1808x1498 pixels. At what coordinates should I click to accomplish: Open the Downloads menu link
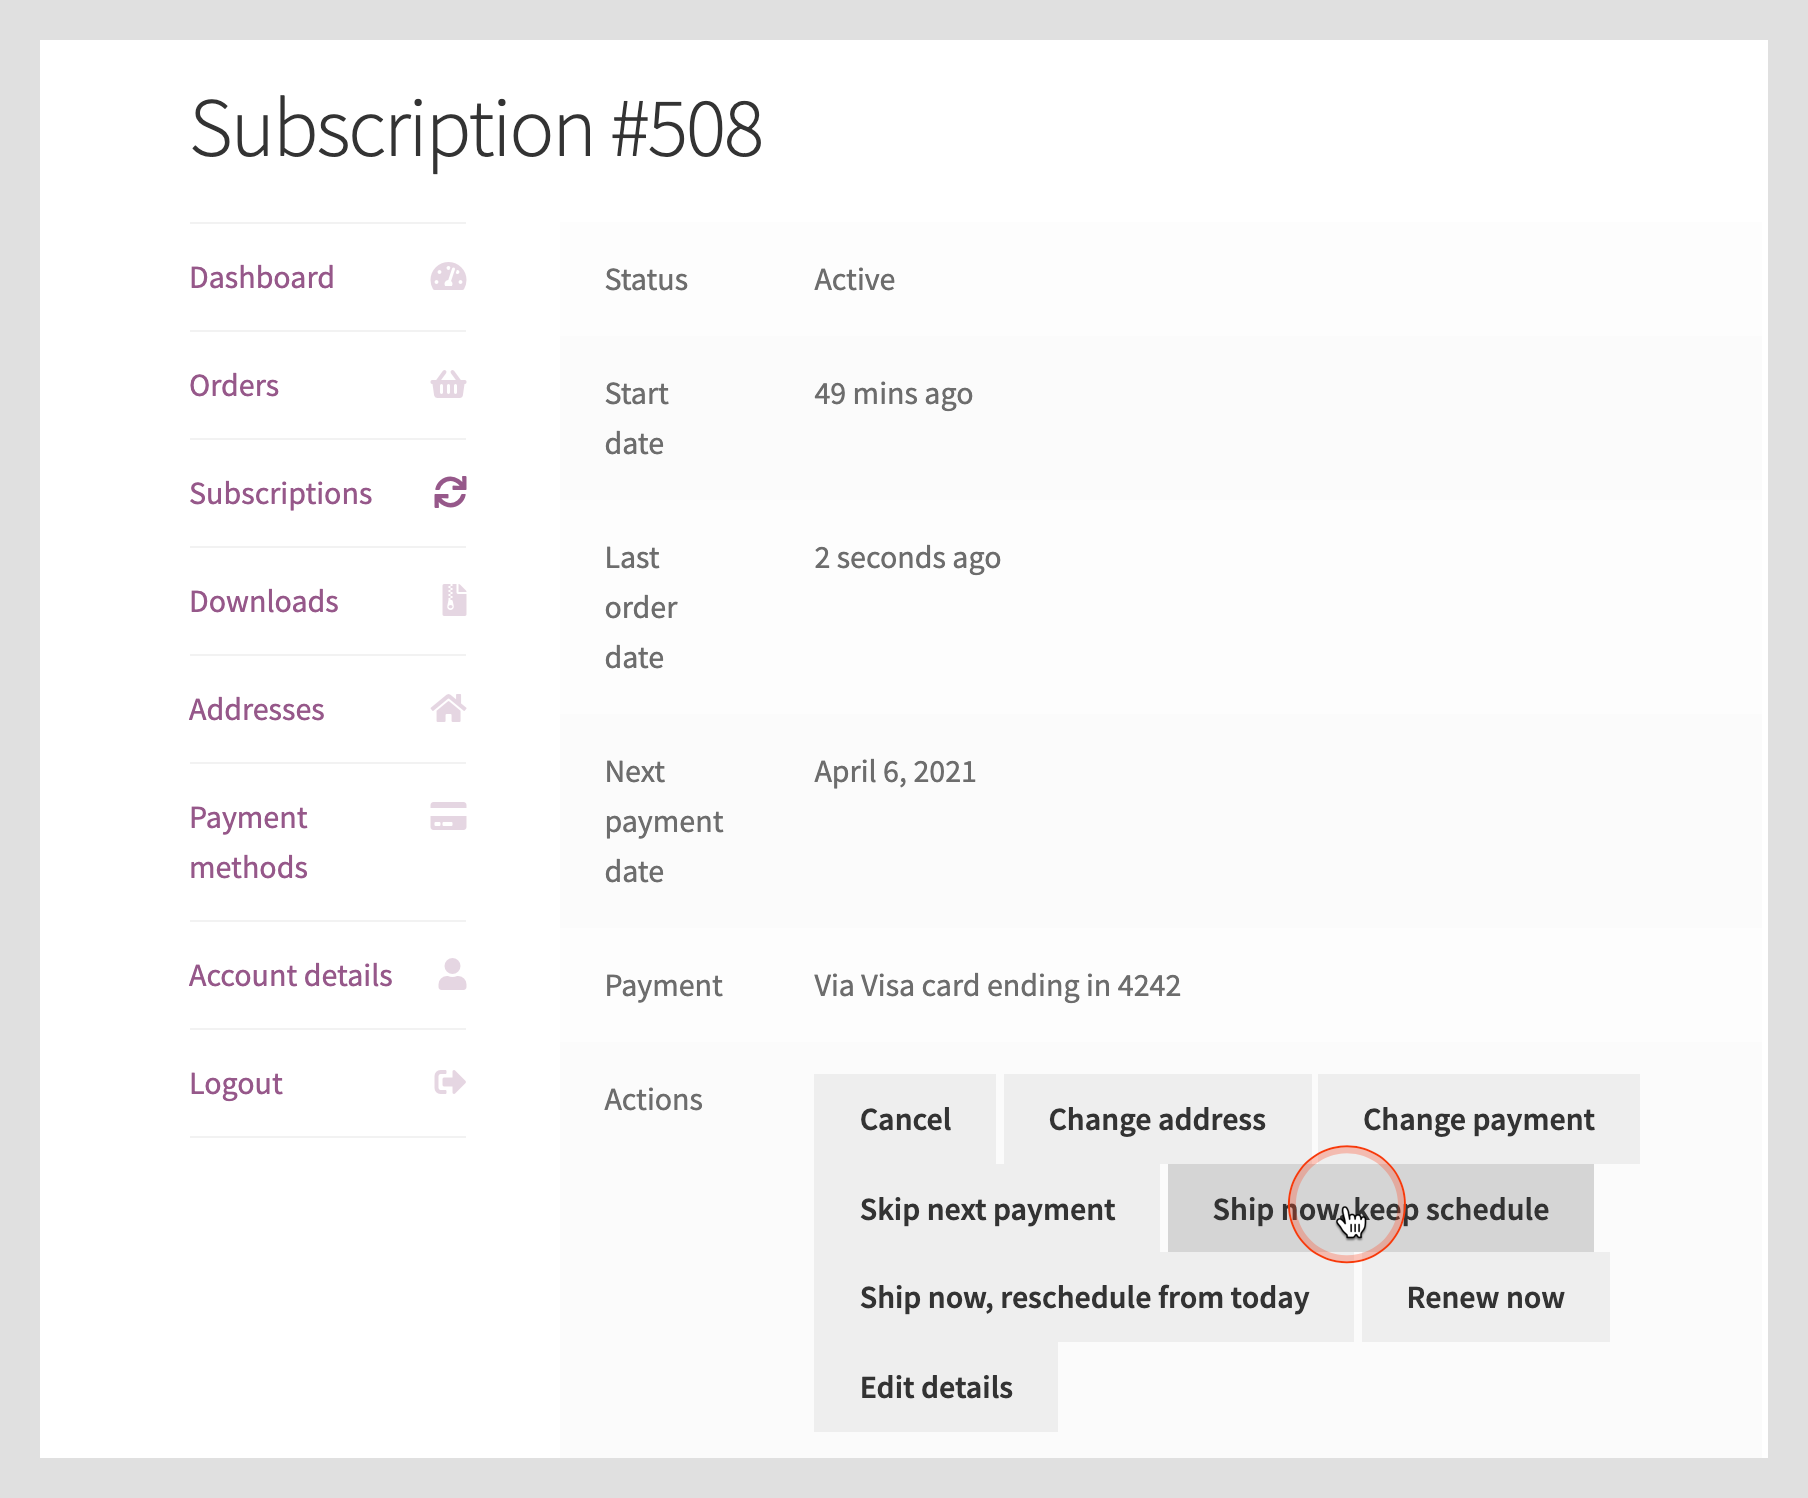click(264, 601)
